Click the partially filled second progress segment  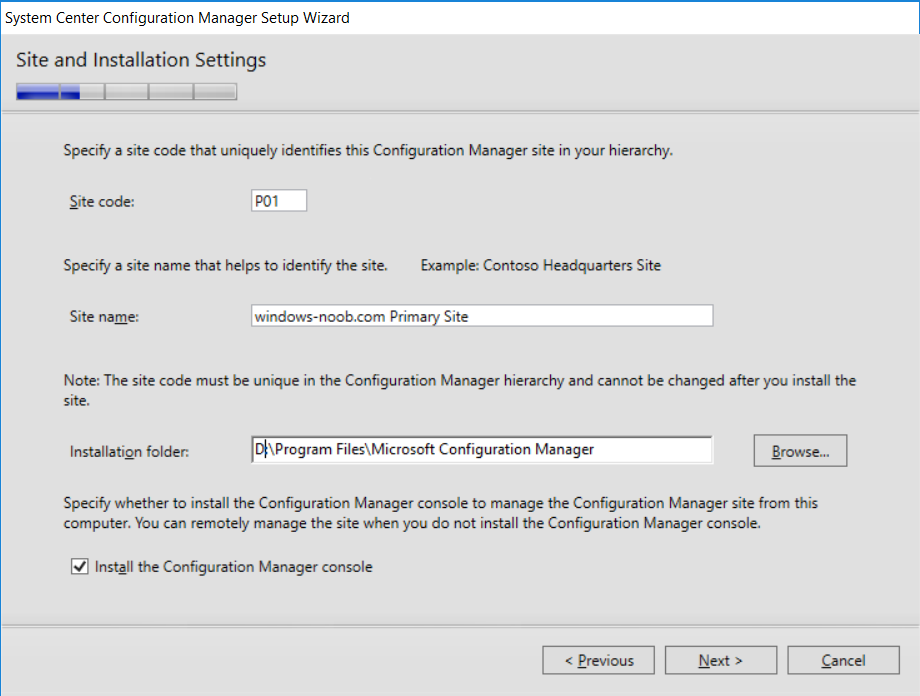point(82,92)
